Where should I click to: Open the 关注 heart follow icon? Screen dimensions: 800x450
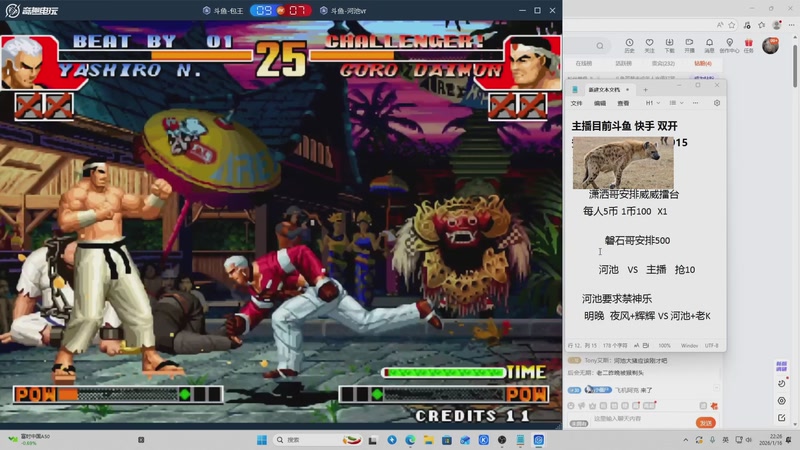tap(649, 45)
